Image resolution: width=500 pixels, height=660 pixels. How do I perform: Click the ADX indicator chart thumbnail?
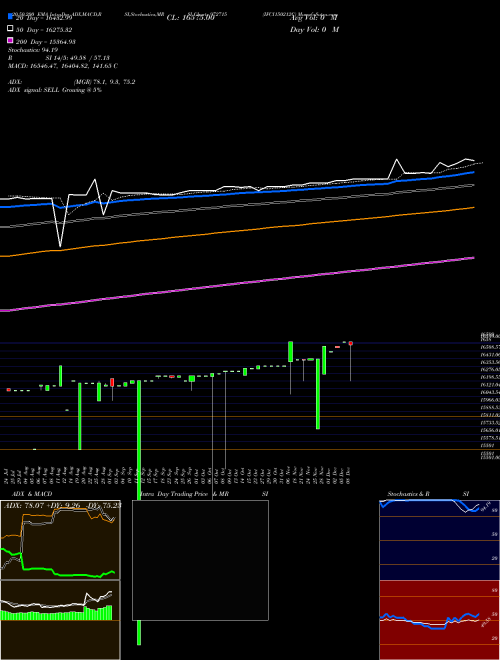click(x=60, y=540)
